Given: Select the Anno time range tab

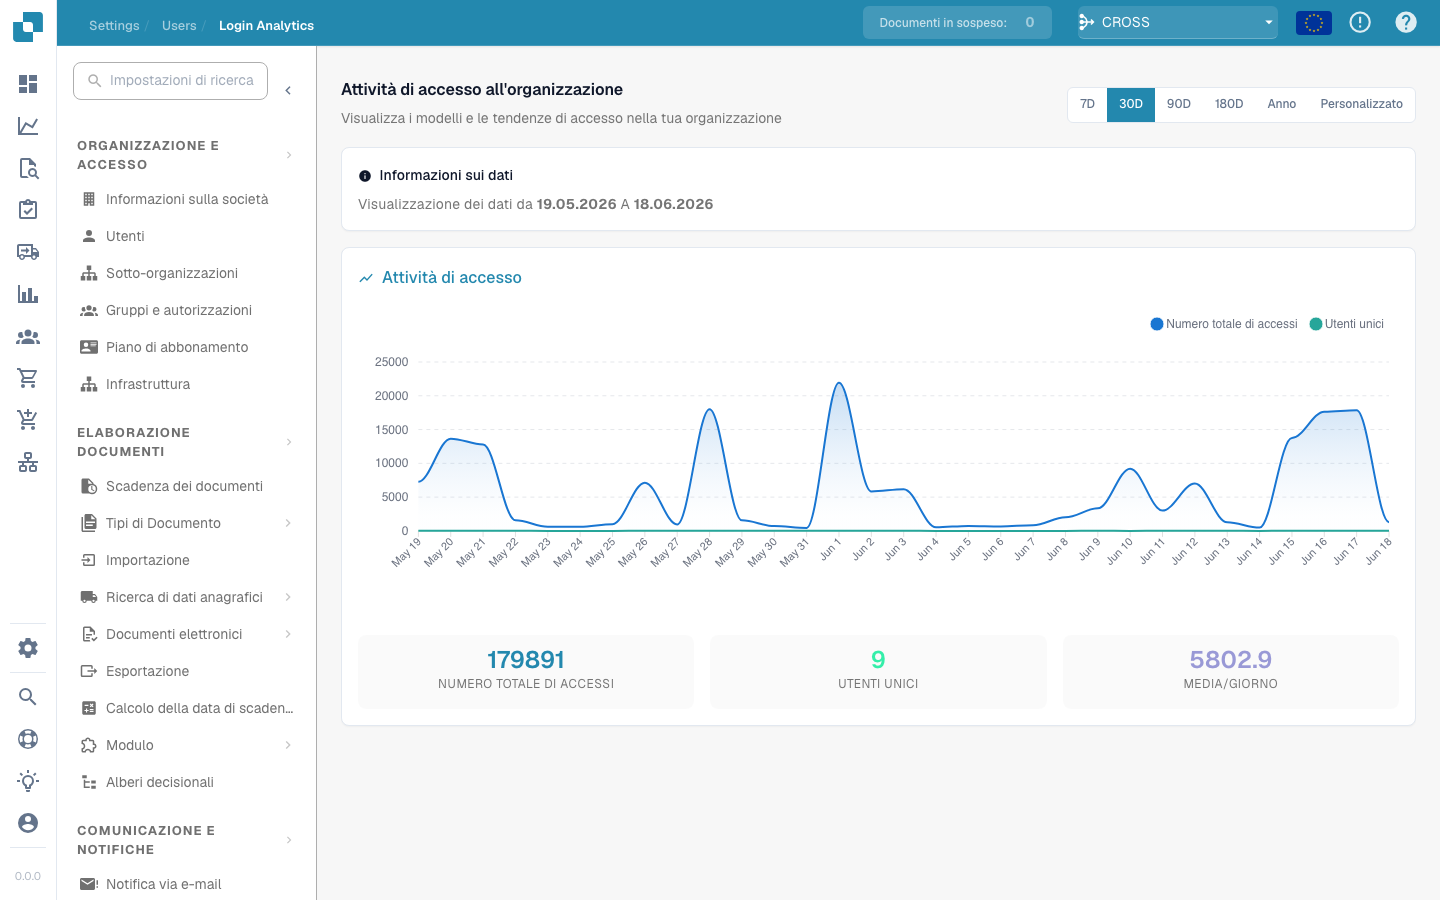Looking at the screenshot, I should 1282,104.
